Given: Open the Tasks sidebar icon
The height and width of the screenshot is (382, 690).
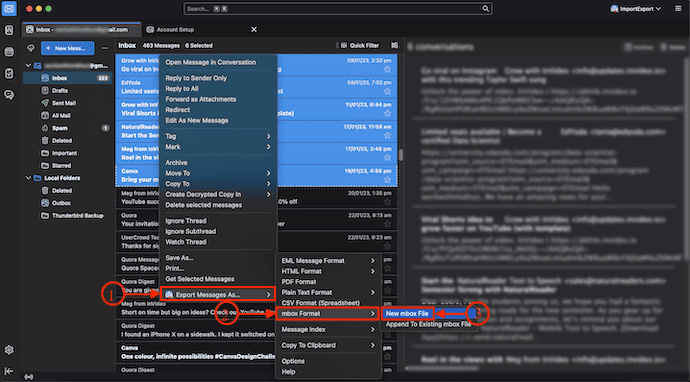Looking at the screenshot, I should pyautogui.click(x=9, y=73).
